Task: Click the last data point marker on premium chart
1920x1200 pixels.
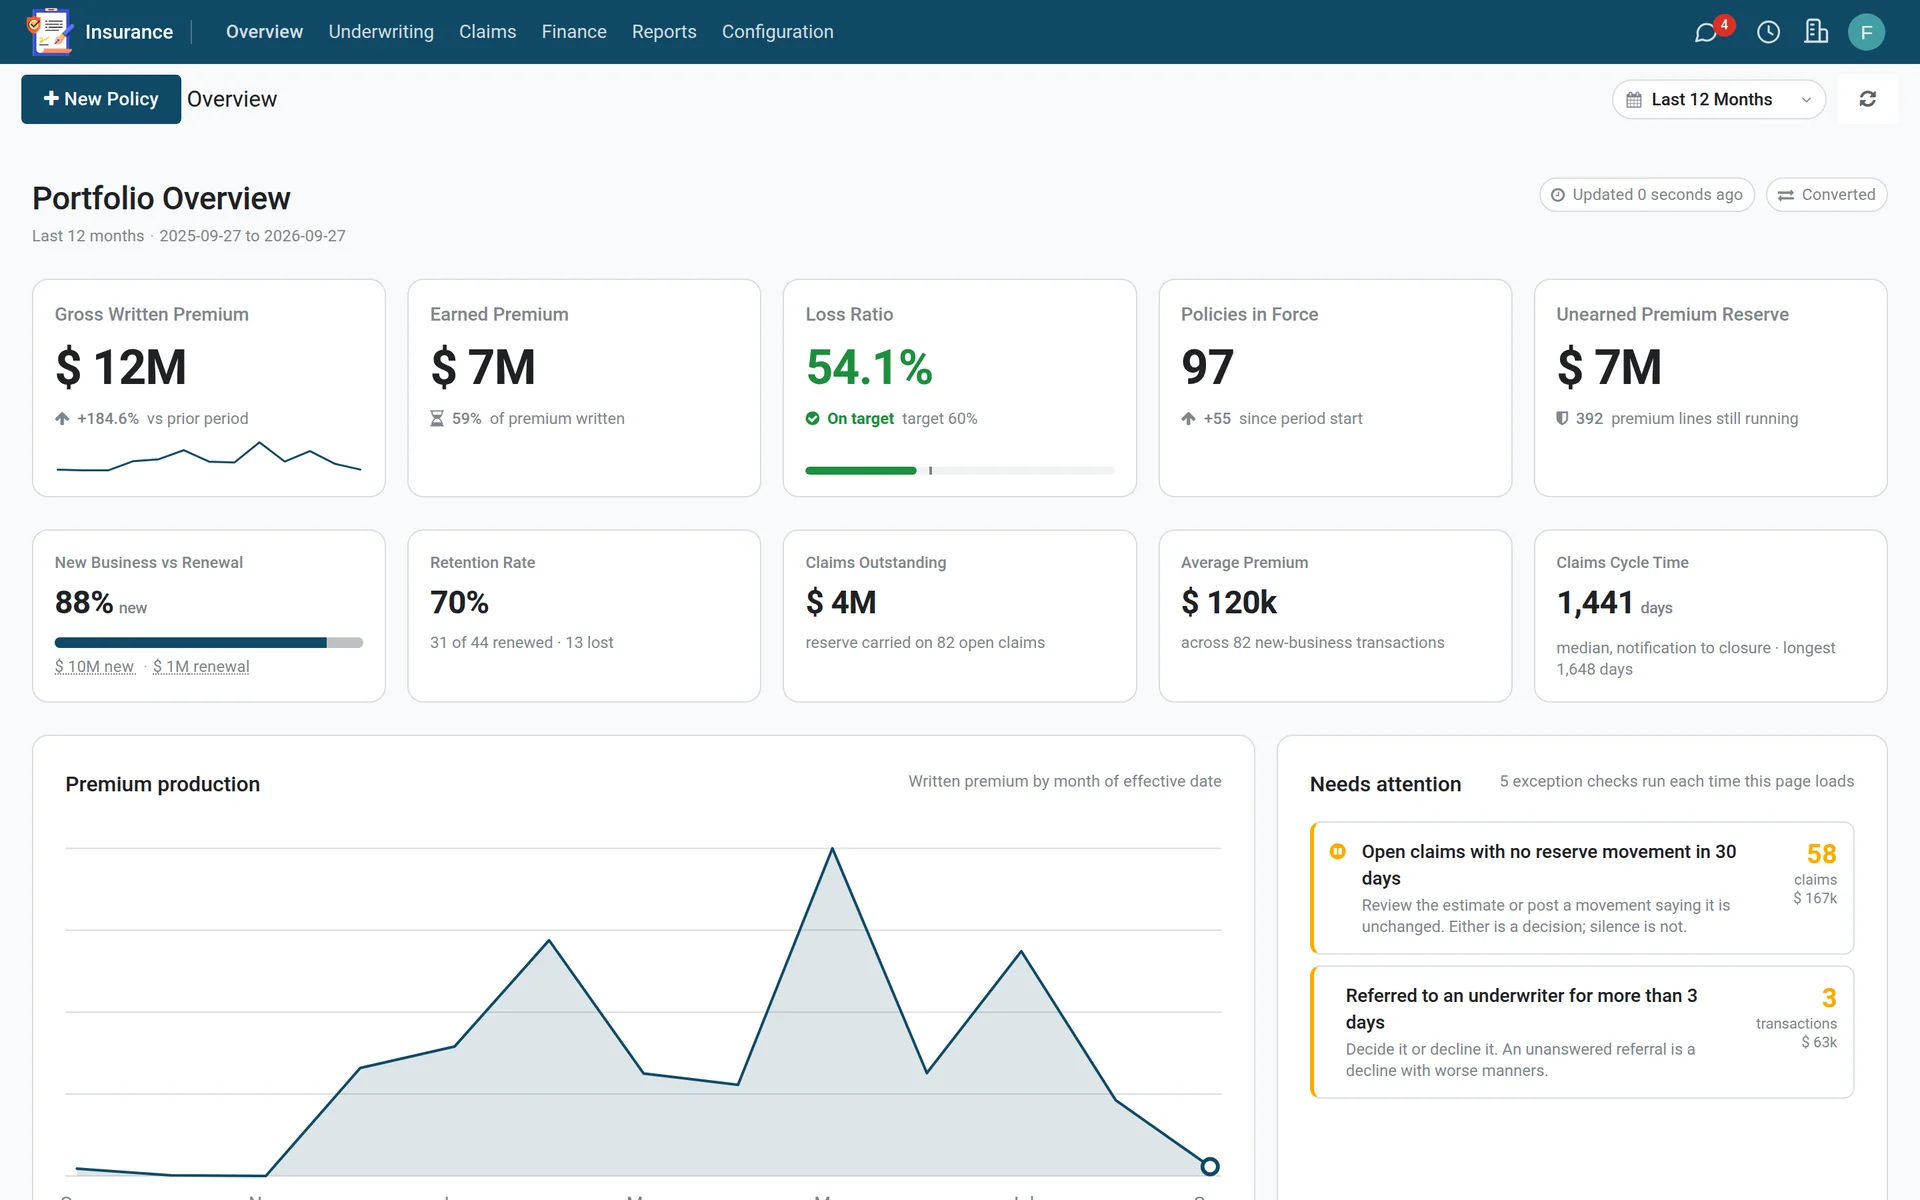Action: click(x=1210, y=1166)
